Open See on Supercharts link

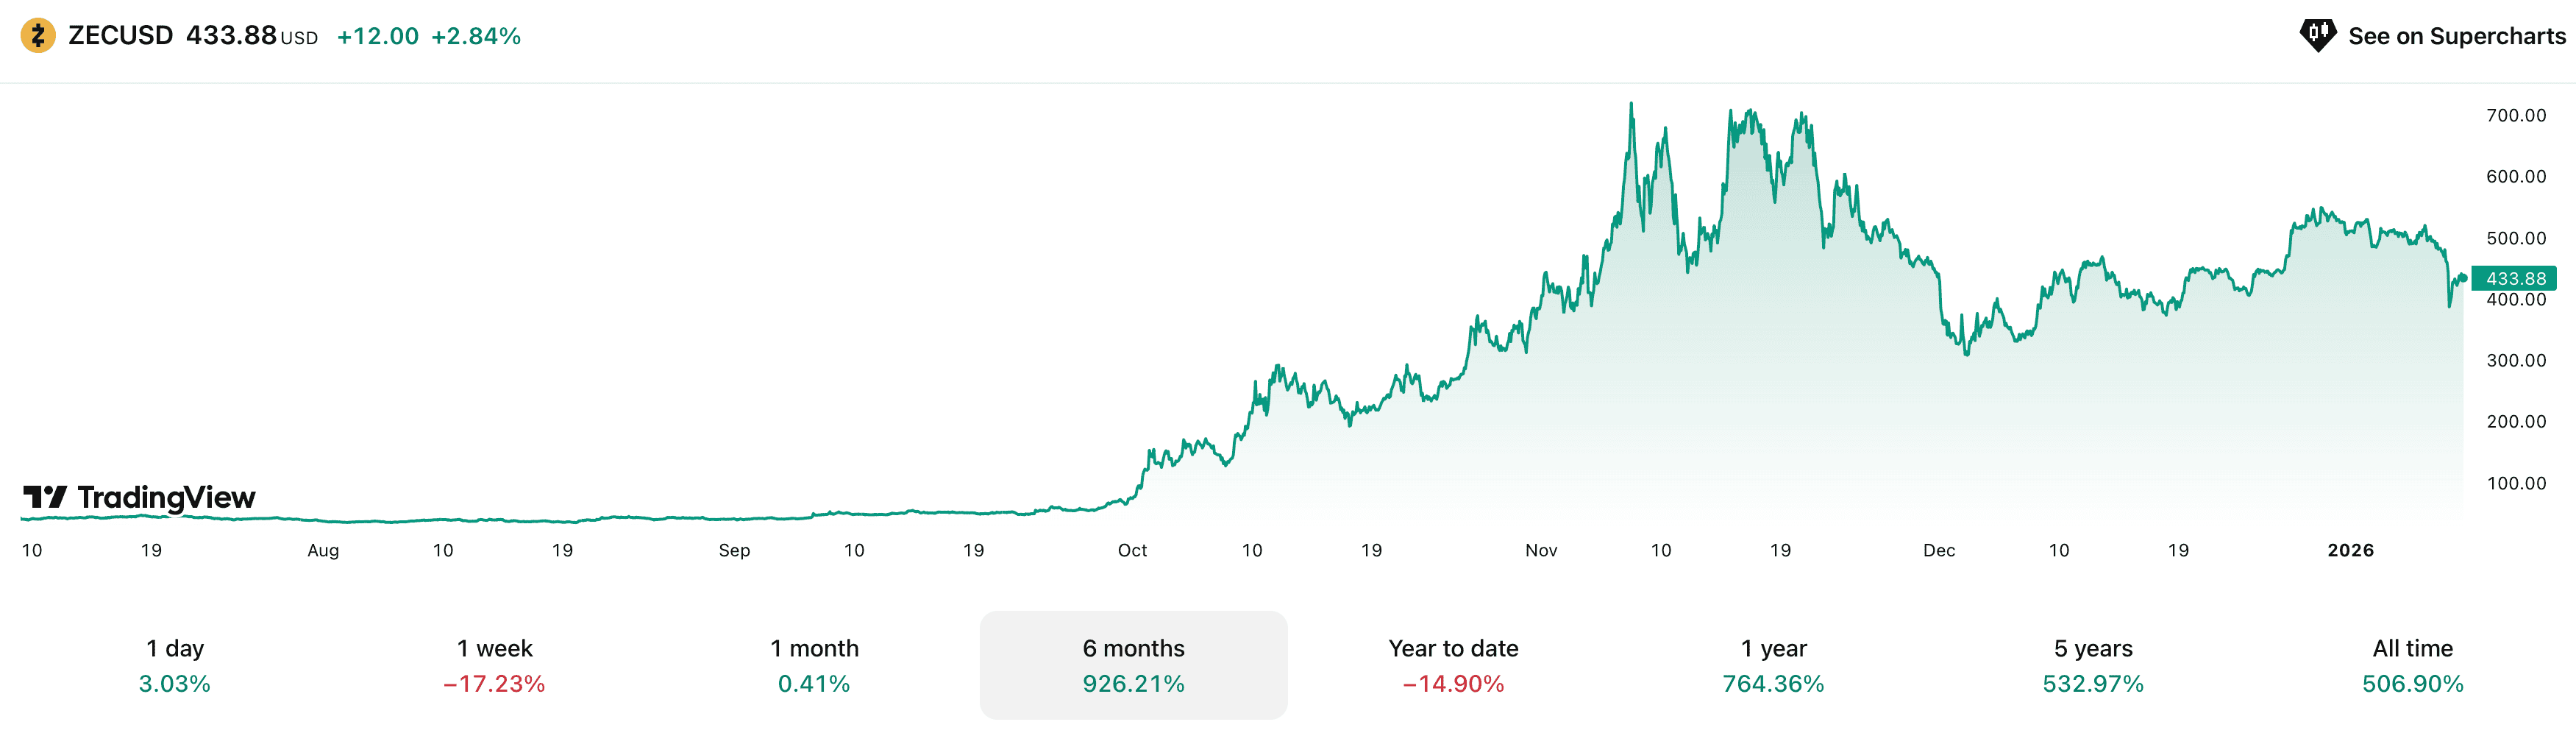pos(2456,36)
